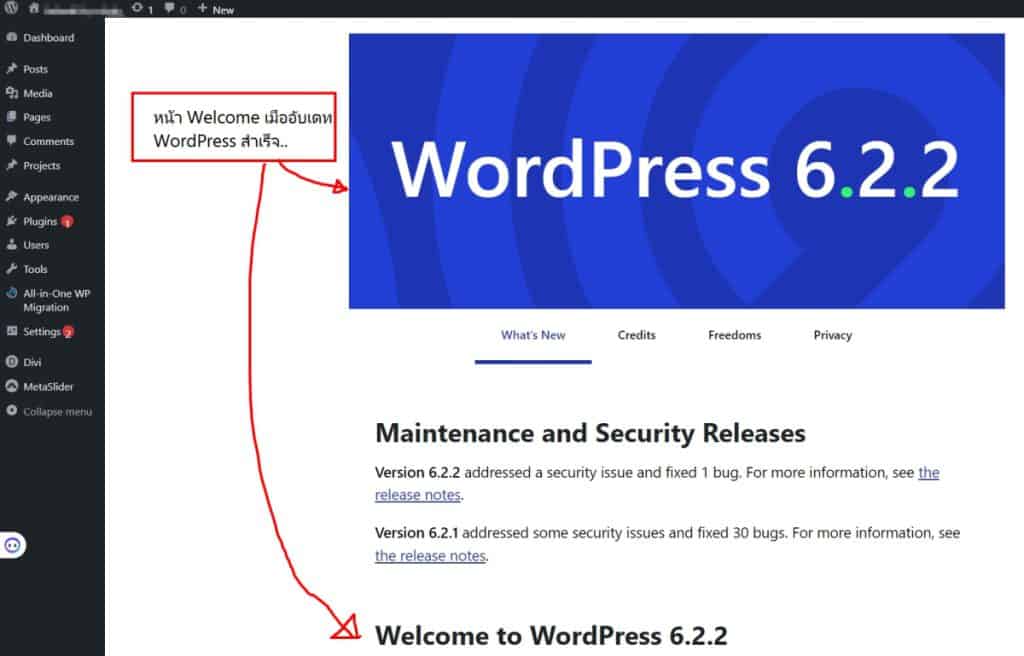Go to the Posts menu
Image resolution: width=1024 pixels, height=656 pixels.
35,69
